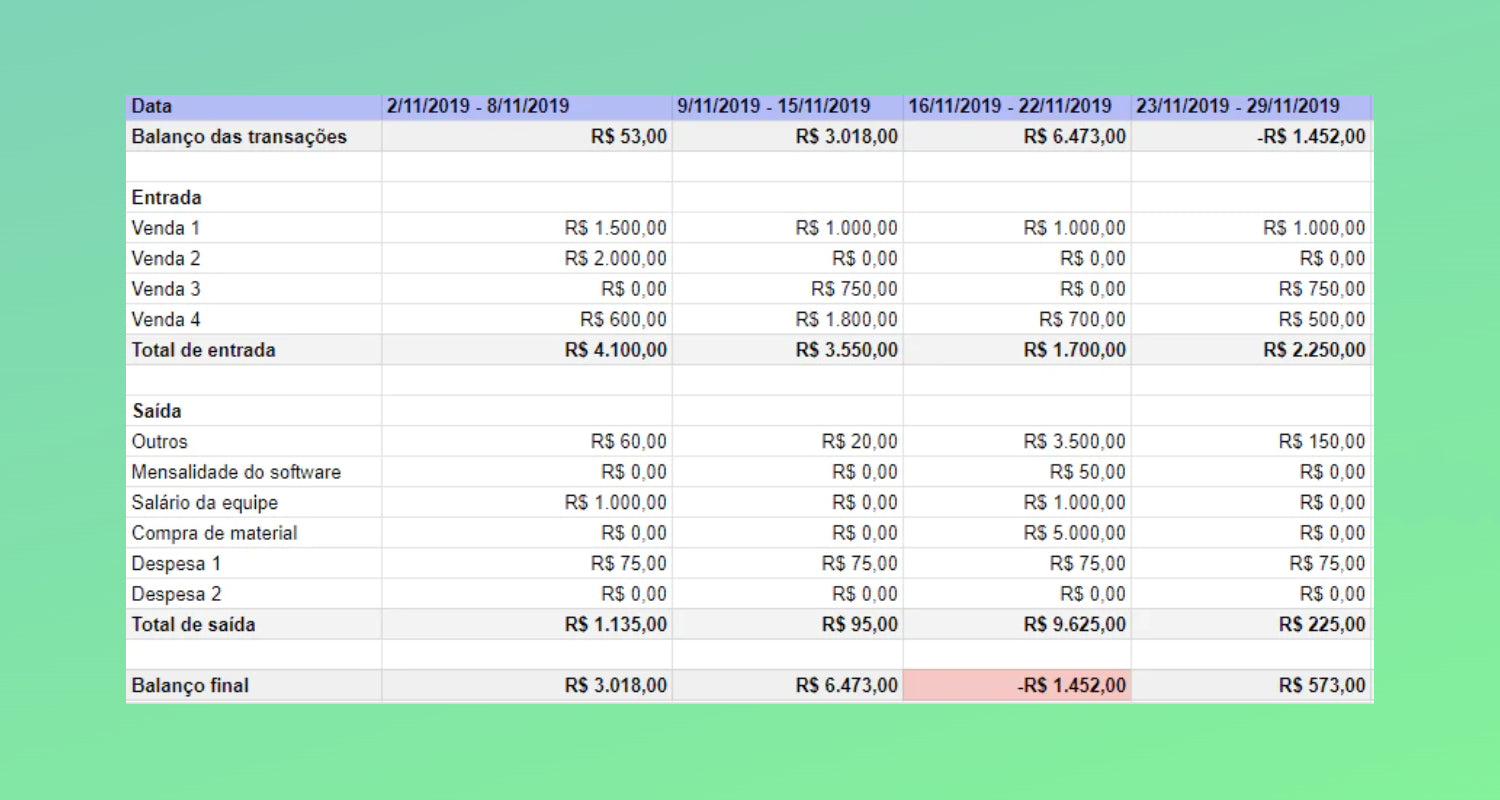Select Outros value R$ 3.500,00
1500x800 pixels.
(x=1017, y=442)
